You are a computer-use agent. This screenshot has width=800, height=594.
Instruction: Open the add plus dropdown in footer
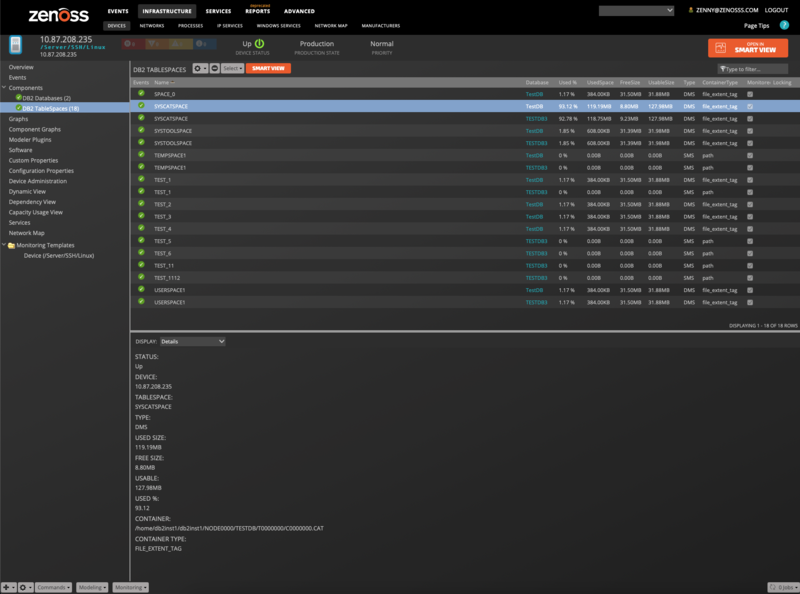click(x=9, y=587)
